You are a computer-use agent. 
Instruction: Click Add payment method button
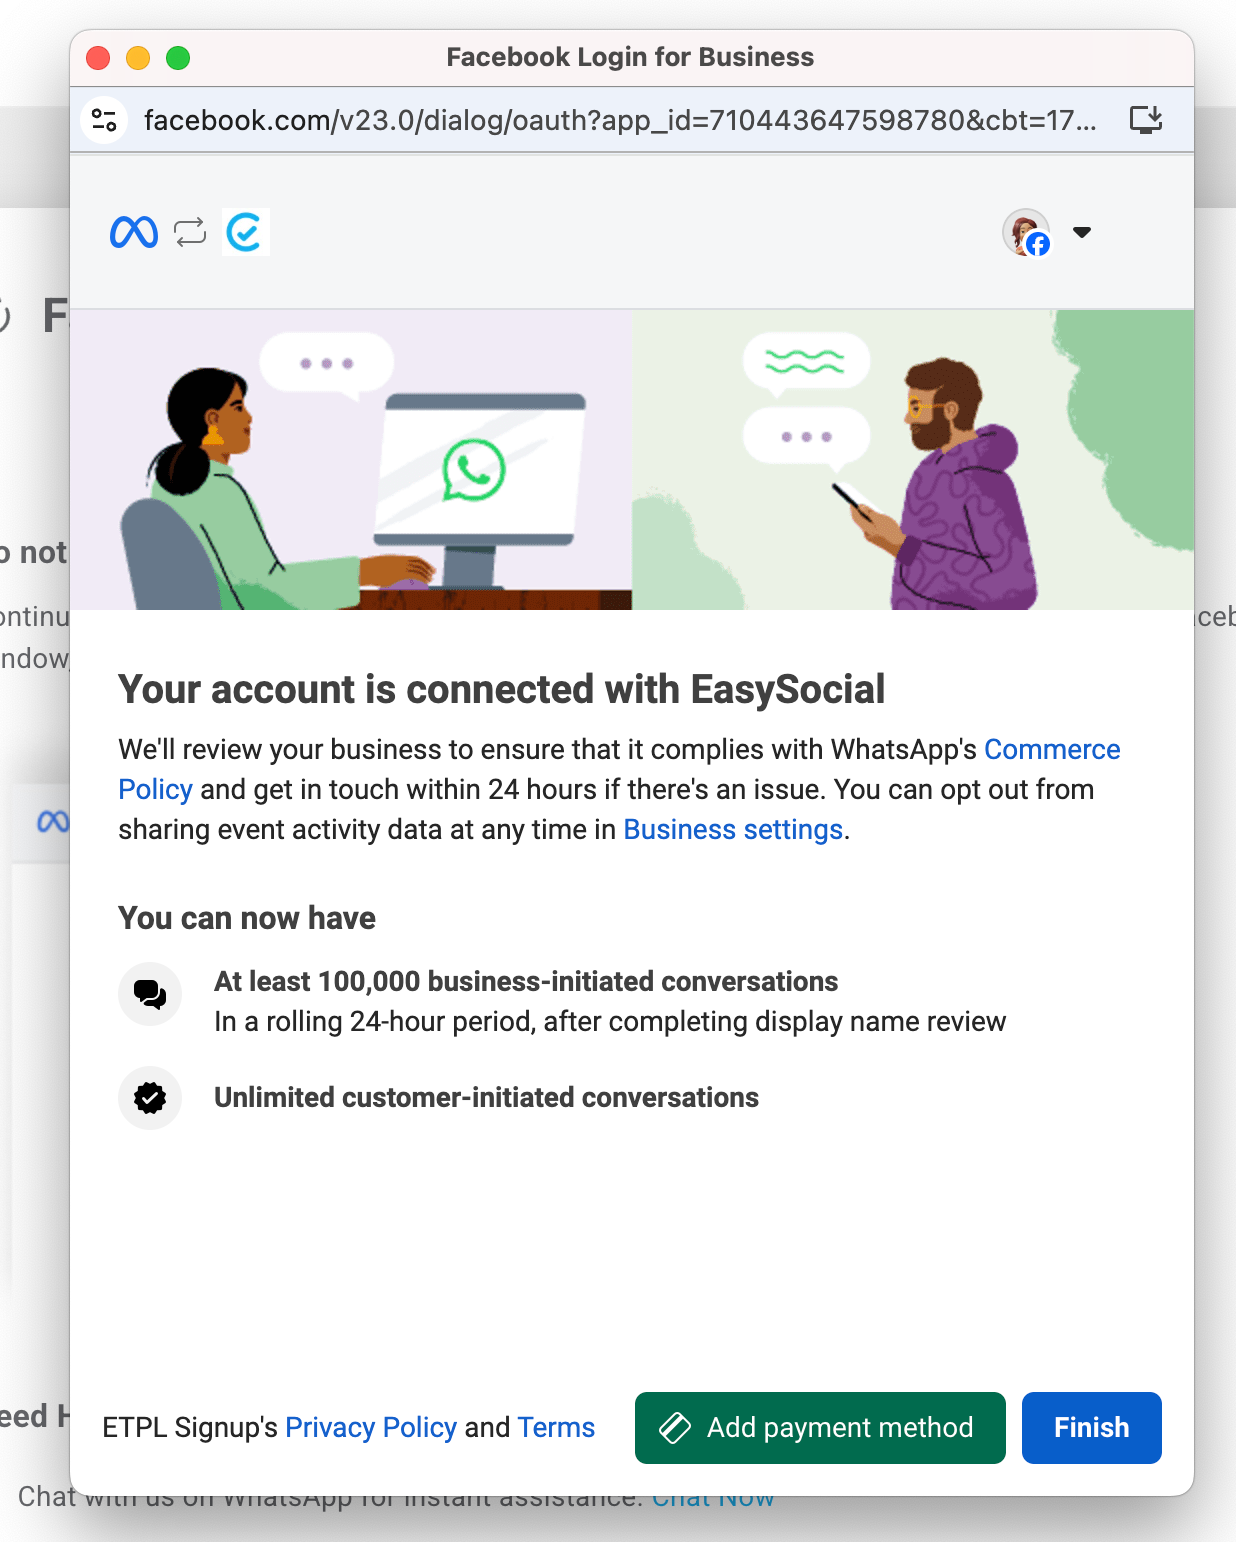pos(820,1428)
